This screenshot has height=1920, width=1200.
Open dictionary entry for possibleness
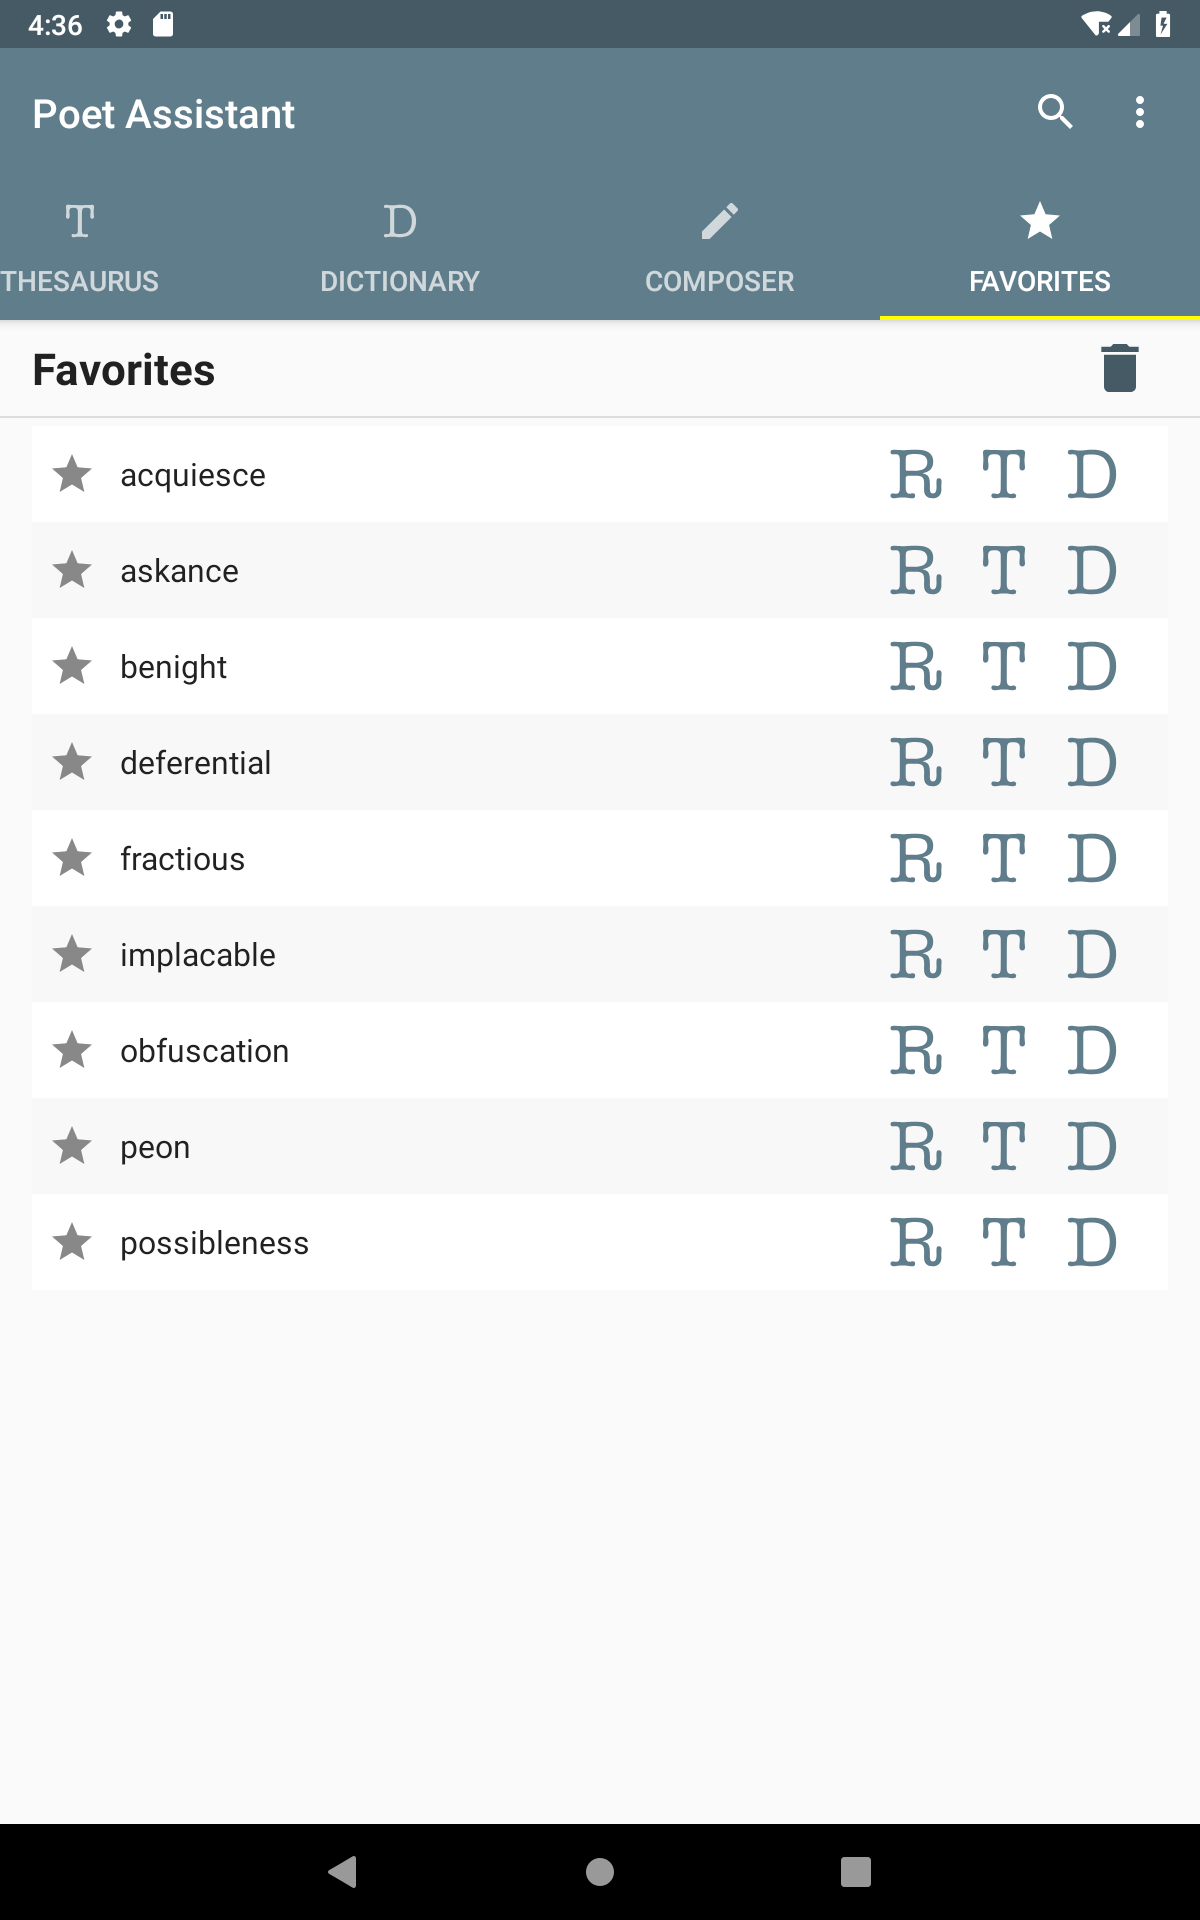pos(1091,1243)
